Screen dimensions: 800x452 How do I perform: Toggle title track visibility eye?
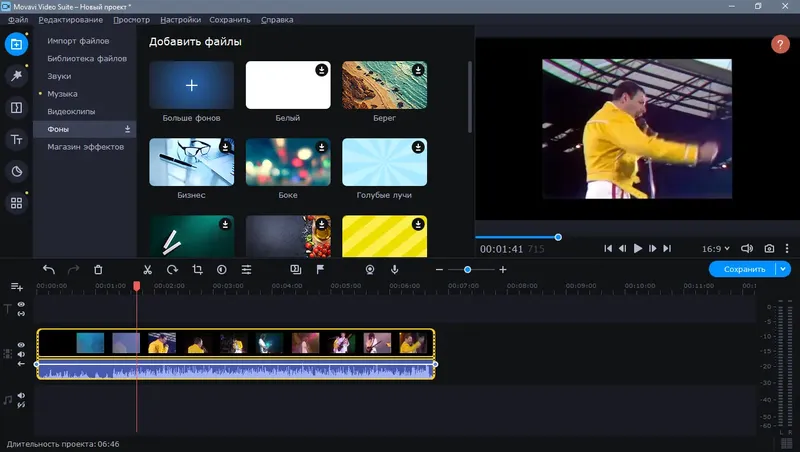tap(21, 304)
